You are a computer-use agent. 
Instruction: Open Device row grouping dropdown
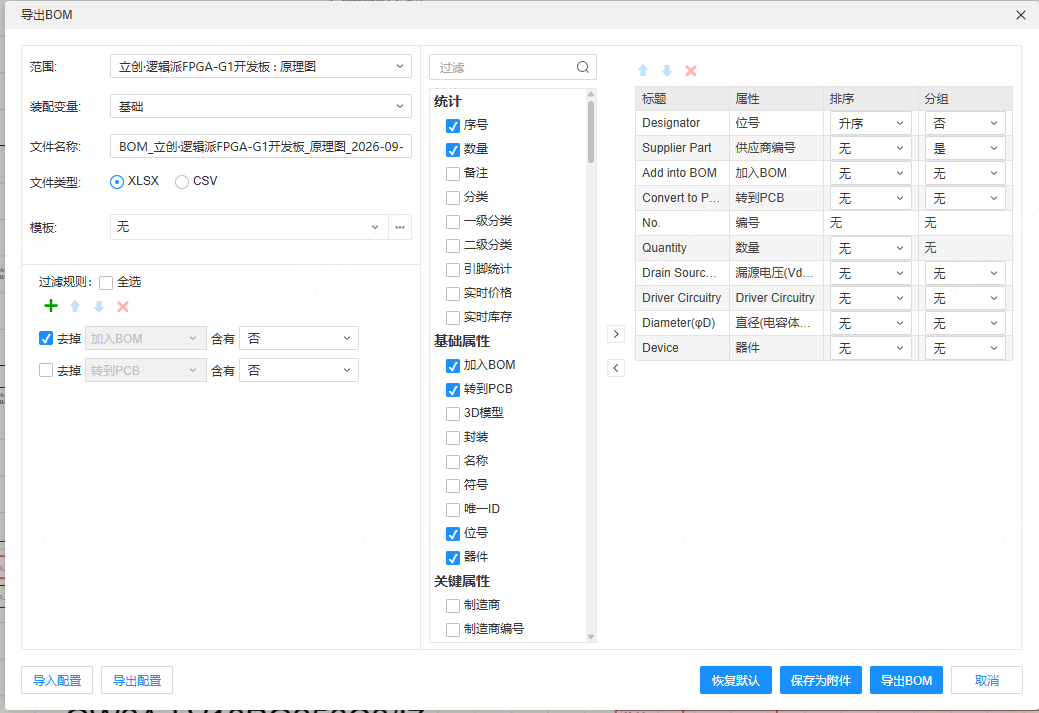tap(965, 348)
